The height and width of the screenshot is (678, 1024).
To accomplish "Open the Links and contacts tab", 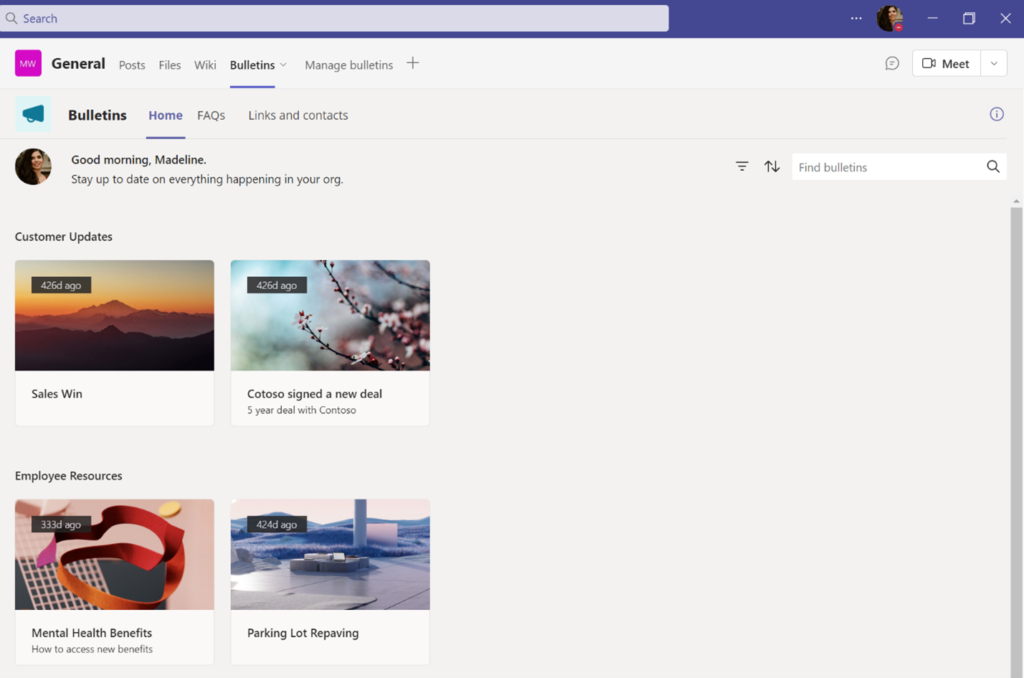I will [298, 116].
